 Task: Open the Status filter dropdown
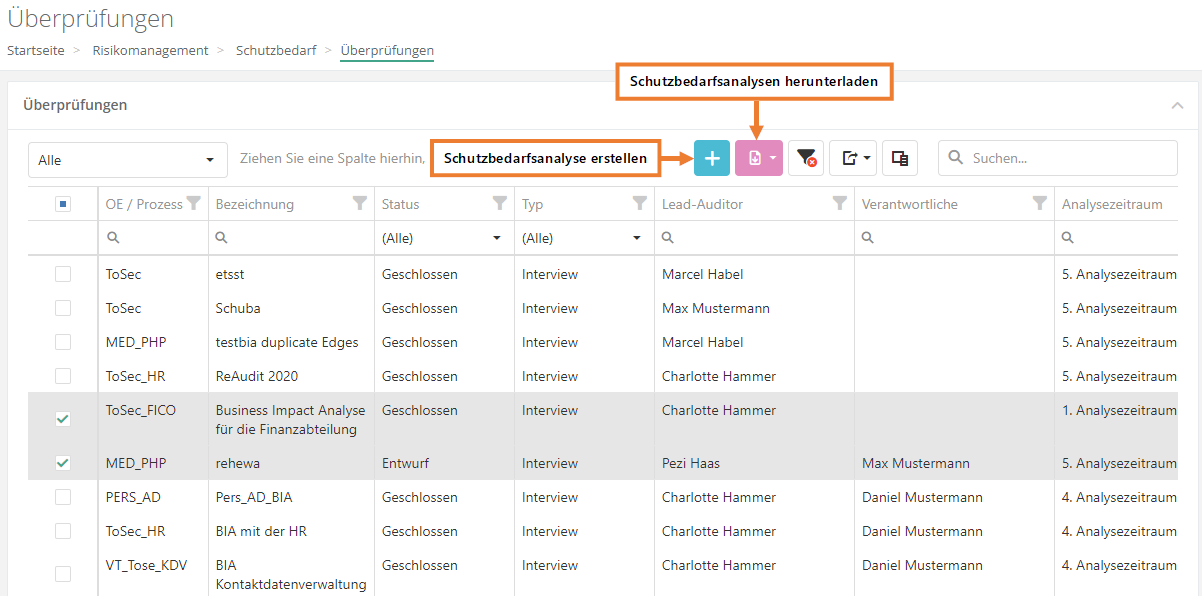441,238
